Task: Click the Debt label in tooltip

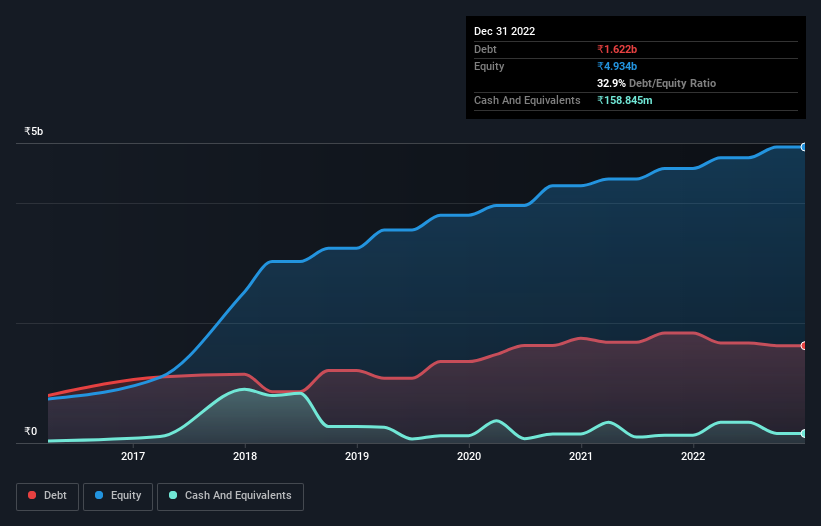Action: point(485,49)
